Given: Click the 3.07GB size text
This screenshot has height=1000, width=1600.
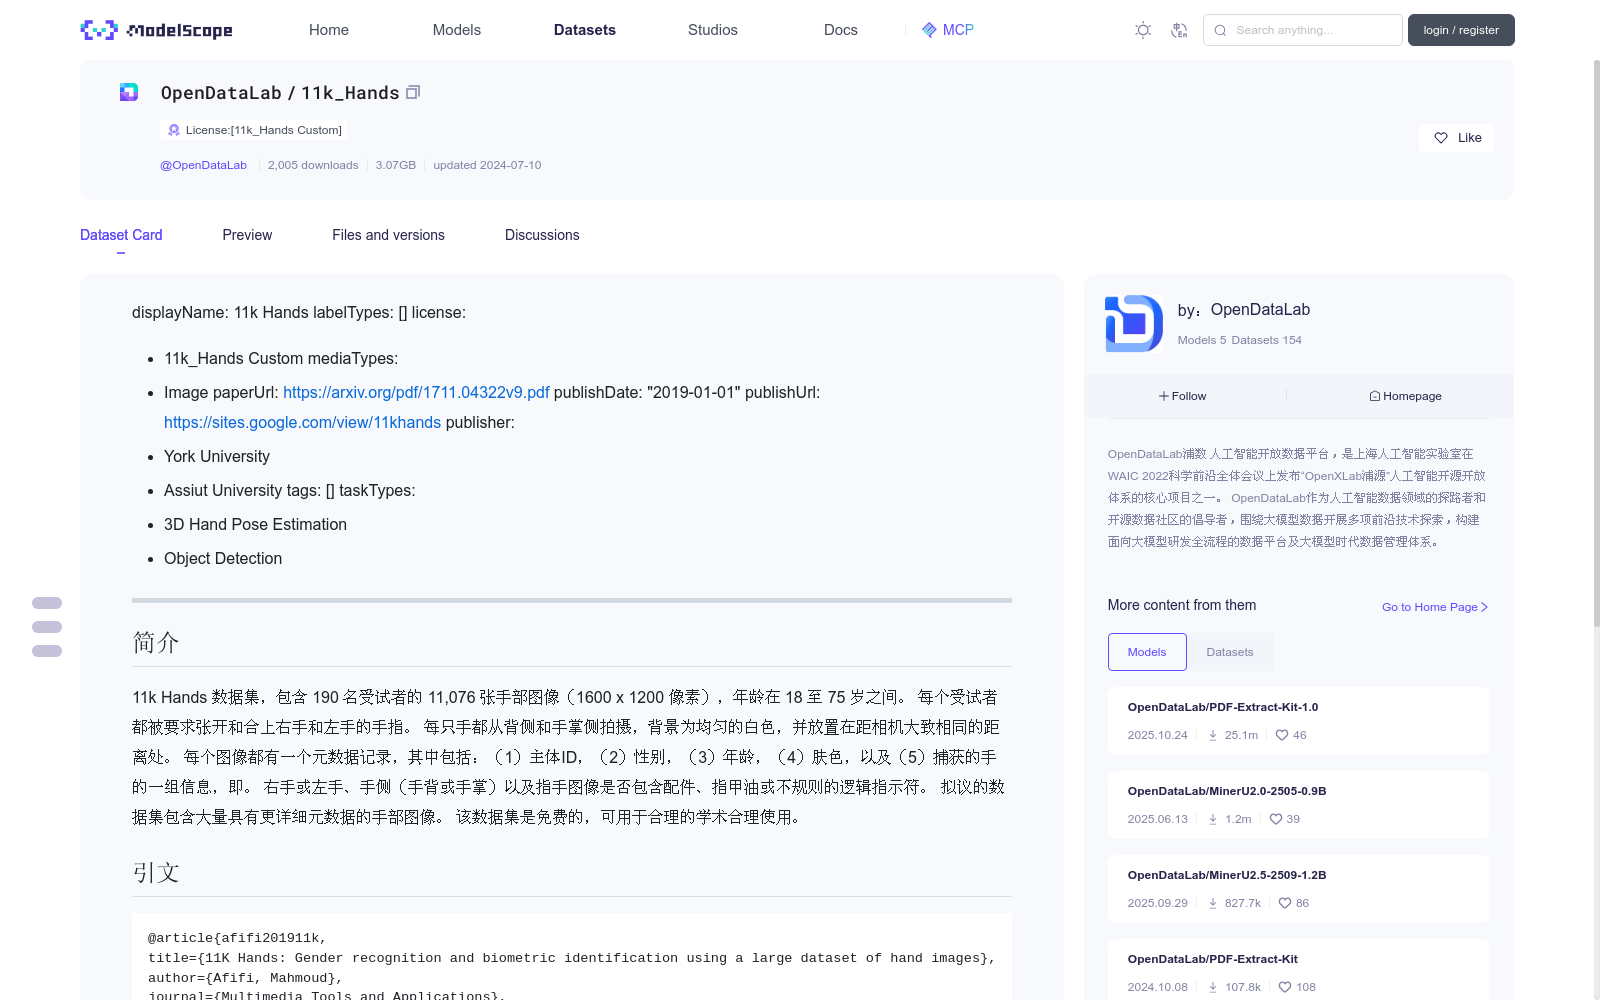Looking at the screenshot, I should click(396, 165).
